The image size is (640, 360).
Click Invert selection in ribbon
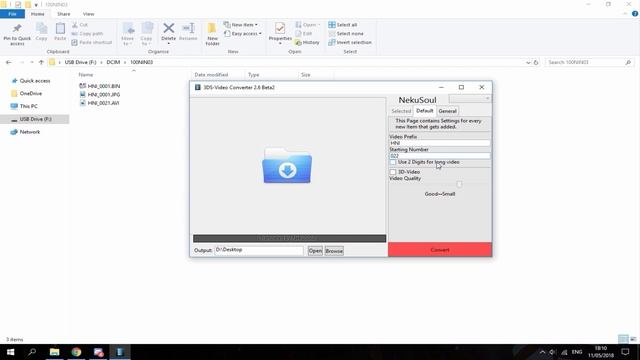(x=350, y=42)
